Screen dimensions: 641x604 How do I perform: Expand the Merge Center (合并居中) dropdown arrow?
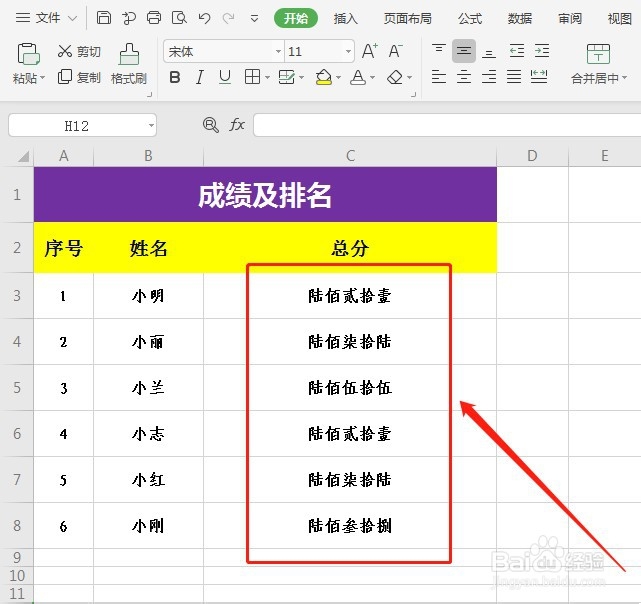pos(624,77)
